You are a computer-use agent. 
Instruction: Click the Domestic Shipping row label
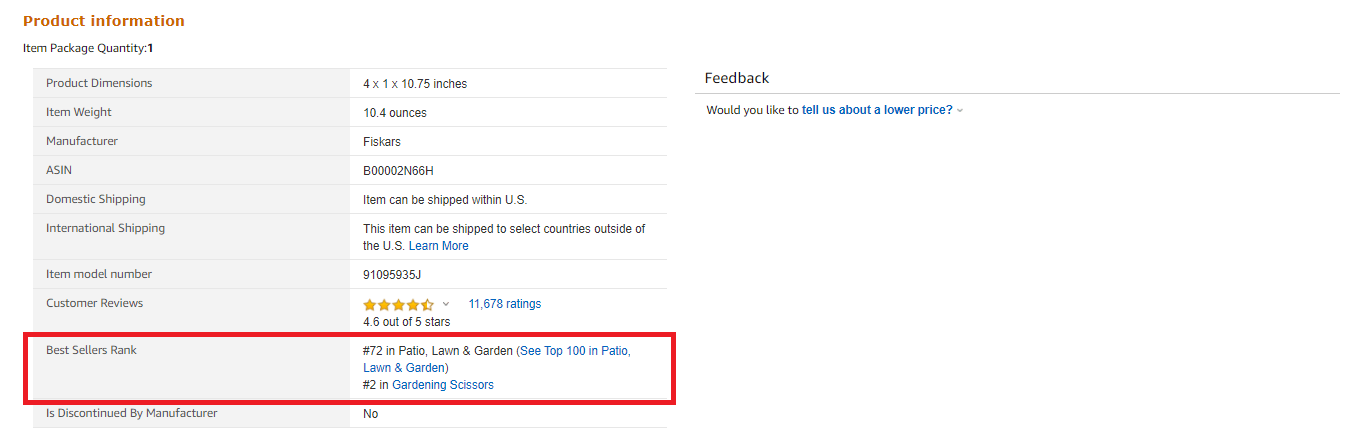pyautogui.click(x=96, y=199)
